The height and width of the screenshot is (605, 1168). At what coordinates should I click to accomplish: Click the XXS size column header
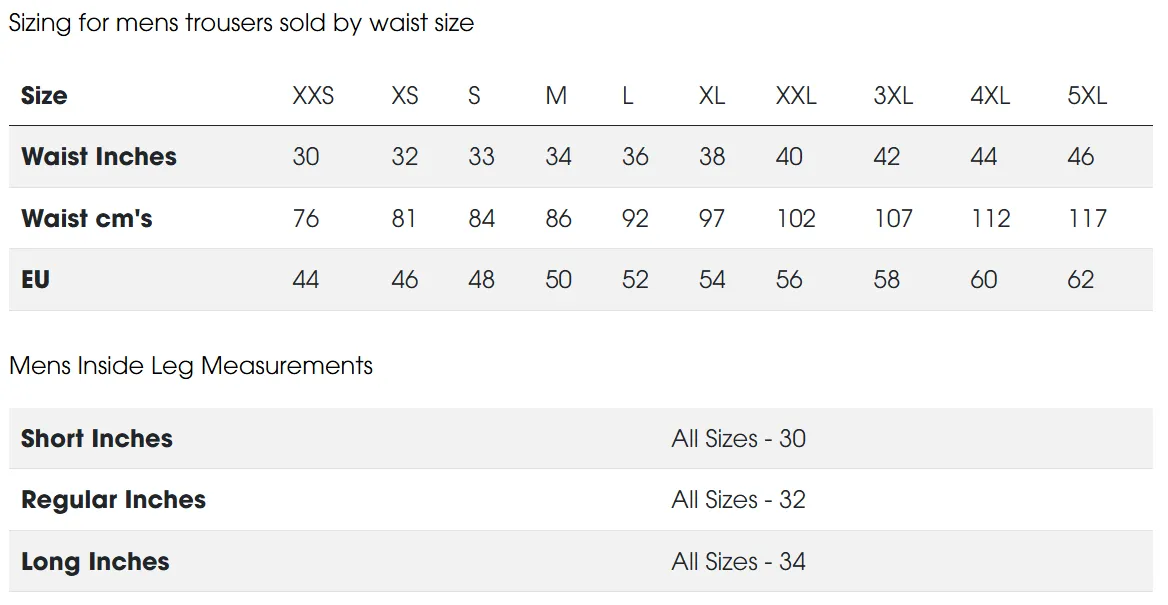coord(313,96)
